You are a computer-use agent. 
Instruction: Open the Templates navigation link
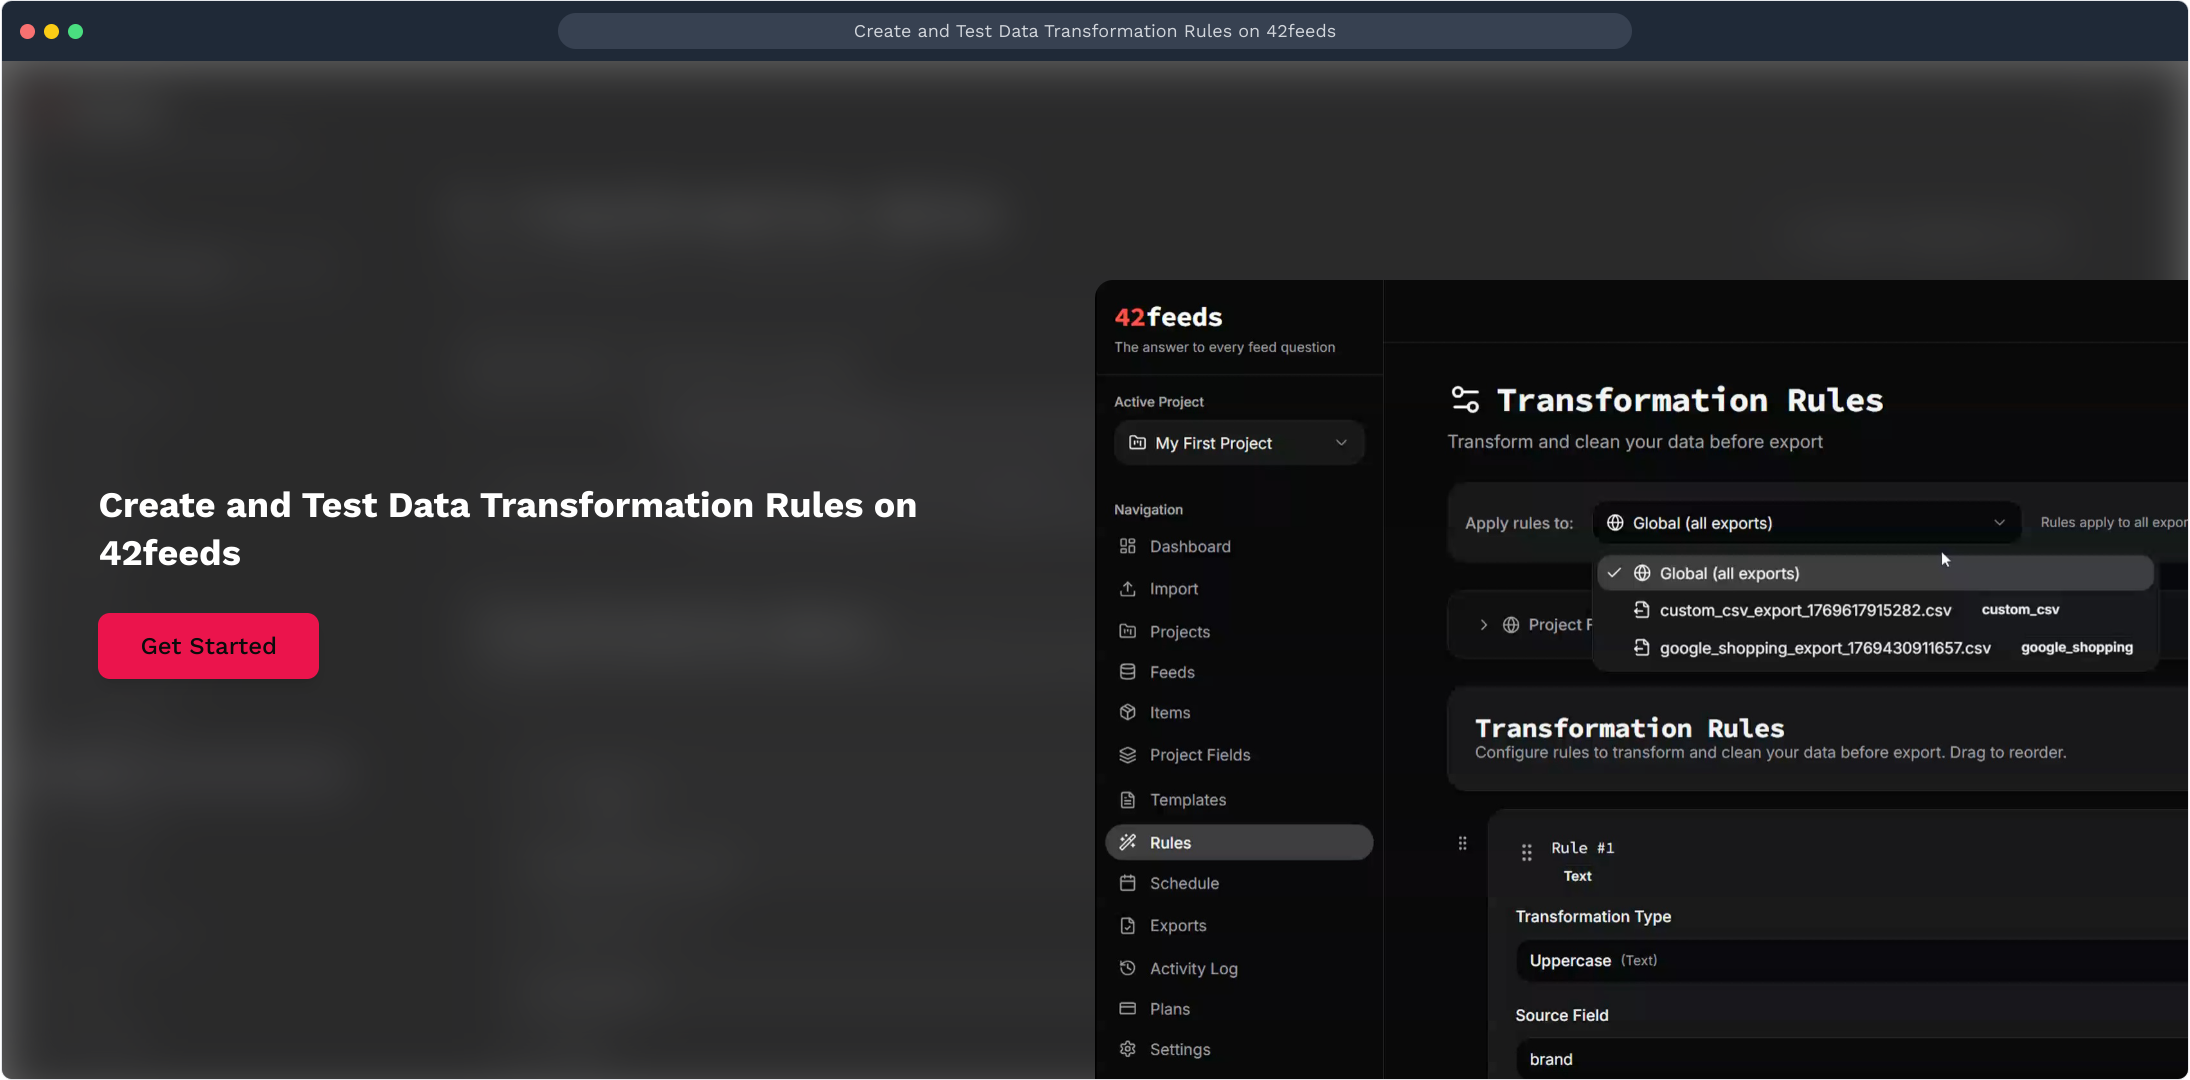[x=1187, y=800]
